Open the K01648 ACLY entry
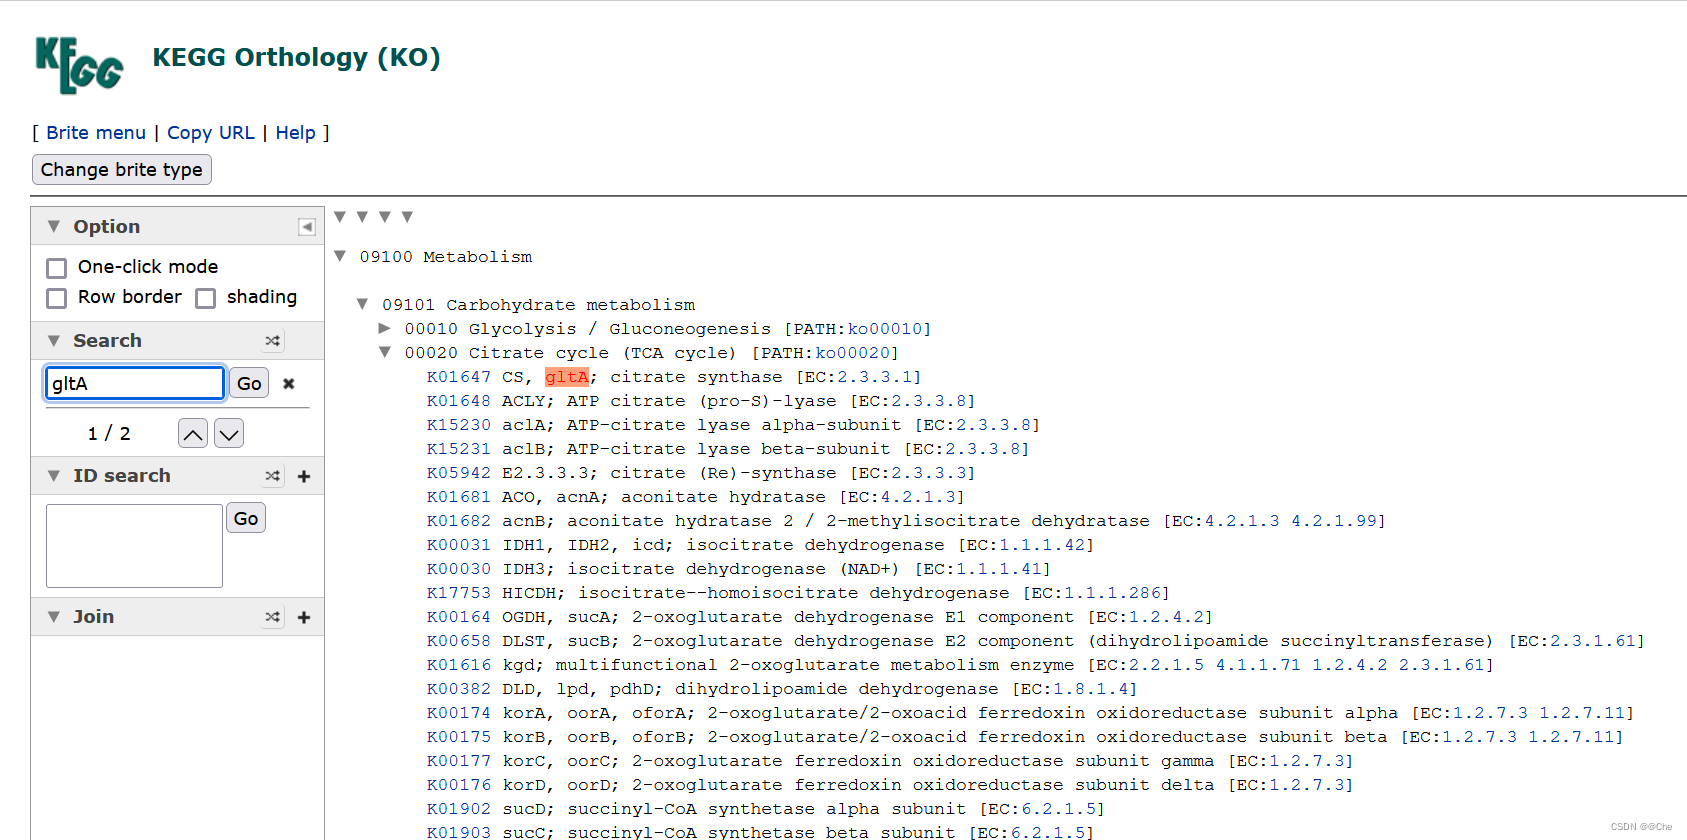Viewport: 1687px width, 840px height. click(459, 401)
